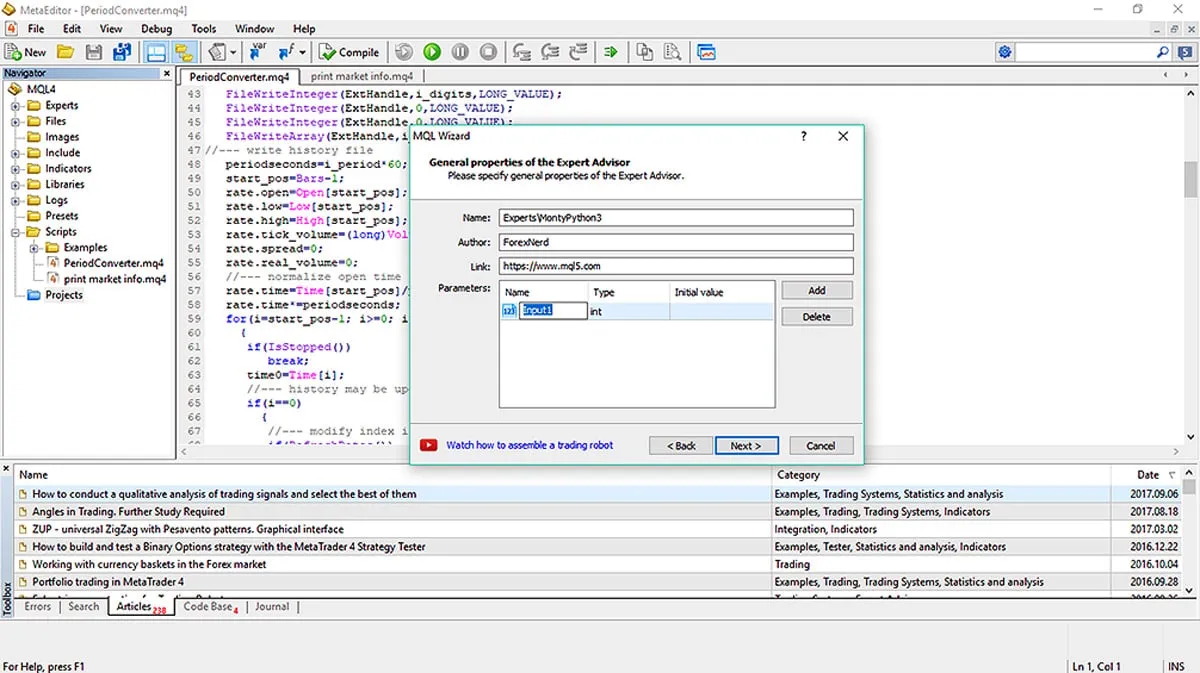
Task: Click the Step Into debug icon
Action: pyautogui.click(x=521, y=52)
